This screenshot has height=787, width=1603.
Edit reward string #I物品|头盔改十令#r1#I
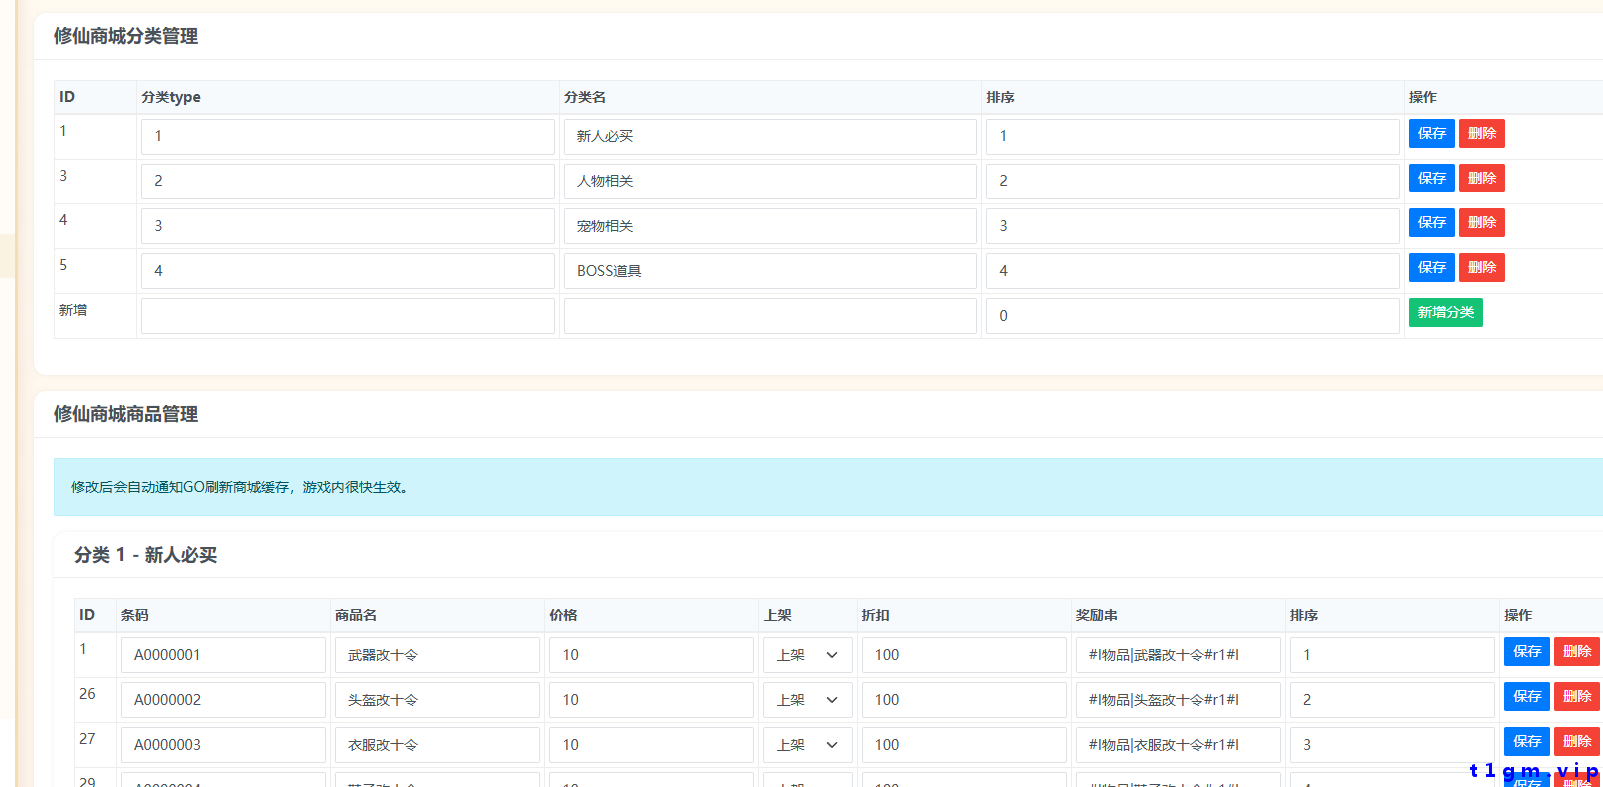coord(1178,700)
